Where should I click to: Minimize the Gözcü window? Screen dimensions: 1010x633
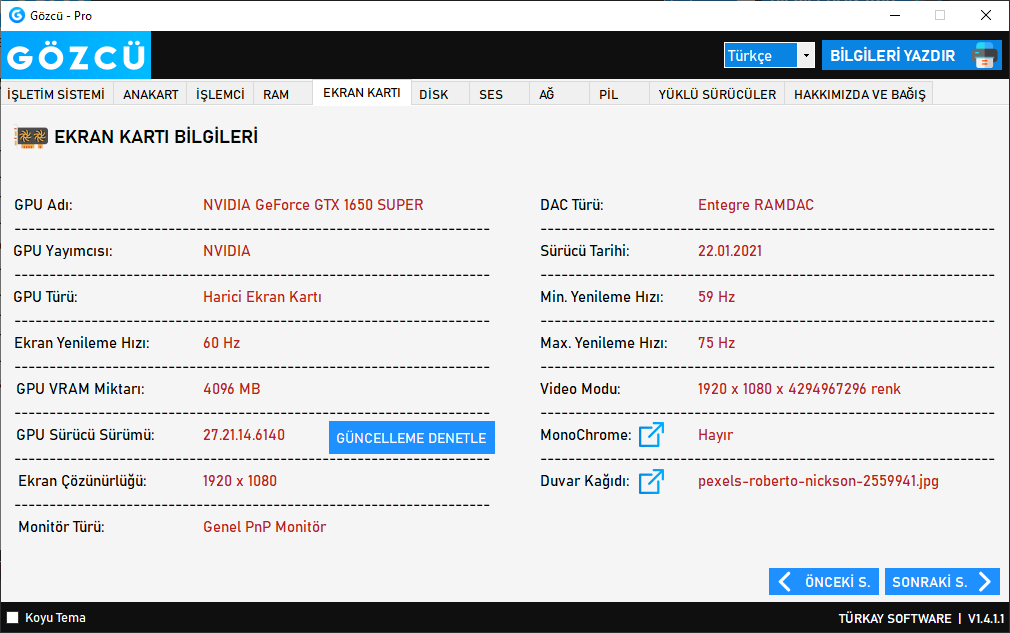(895, 15)
